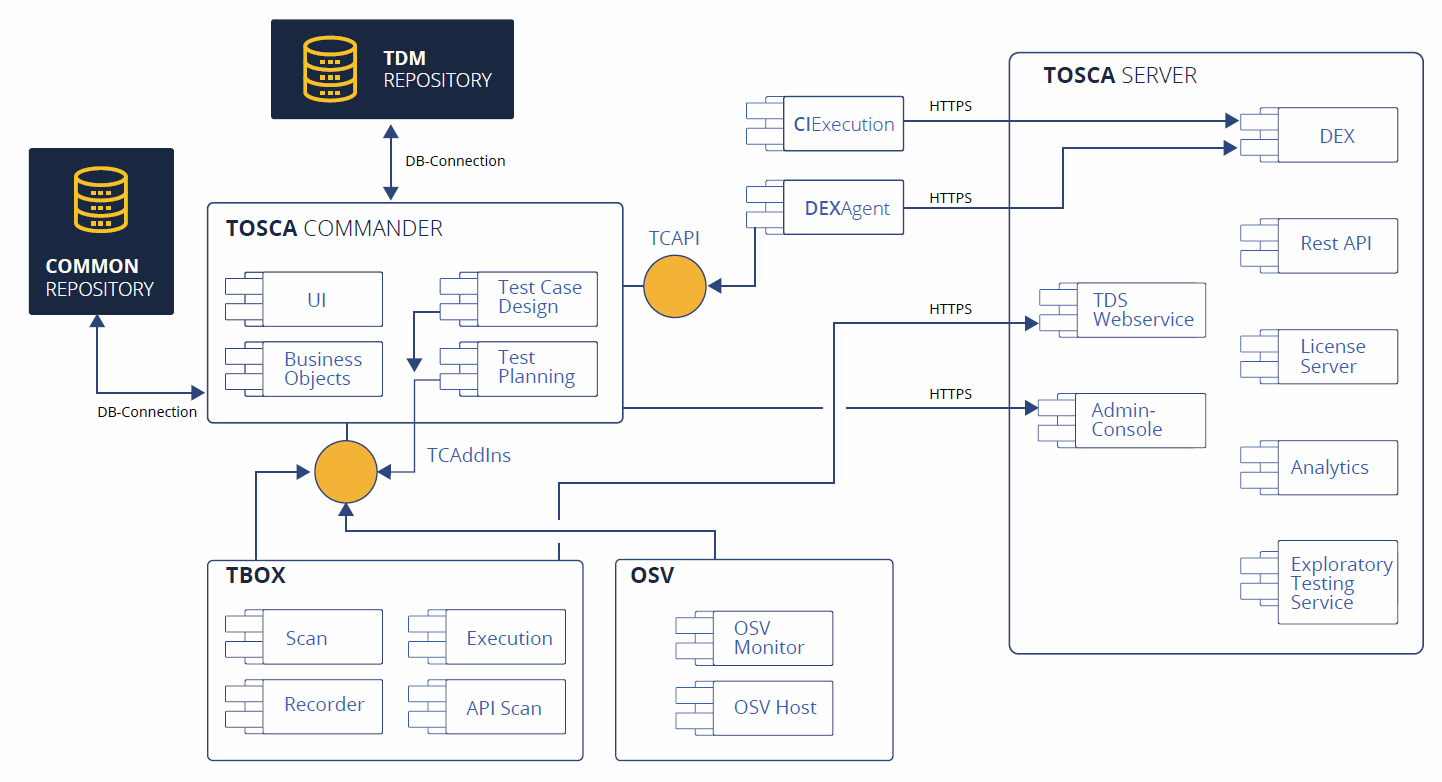Click the TDM Repository database icon
The image size is (1442, 782).
coord(329,68)
